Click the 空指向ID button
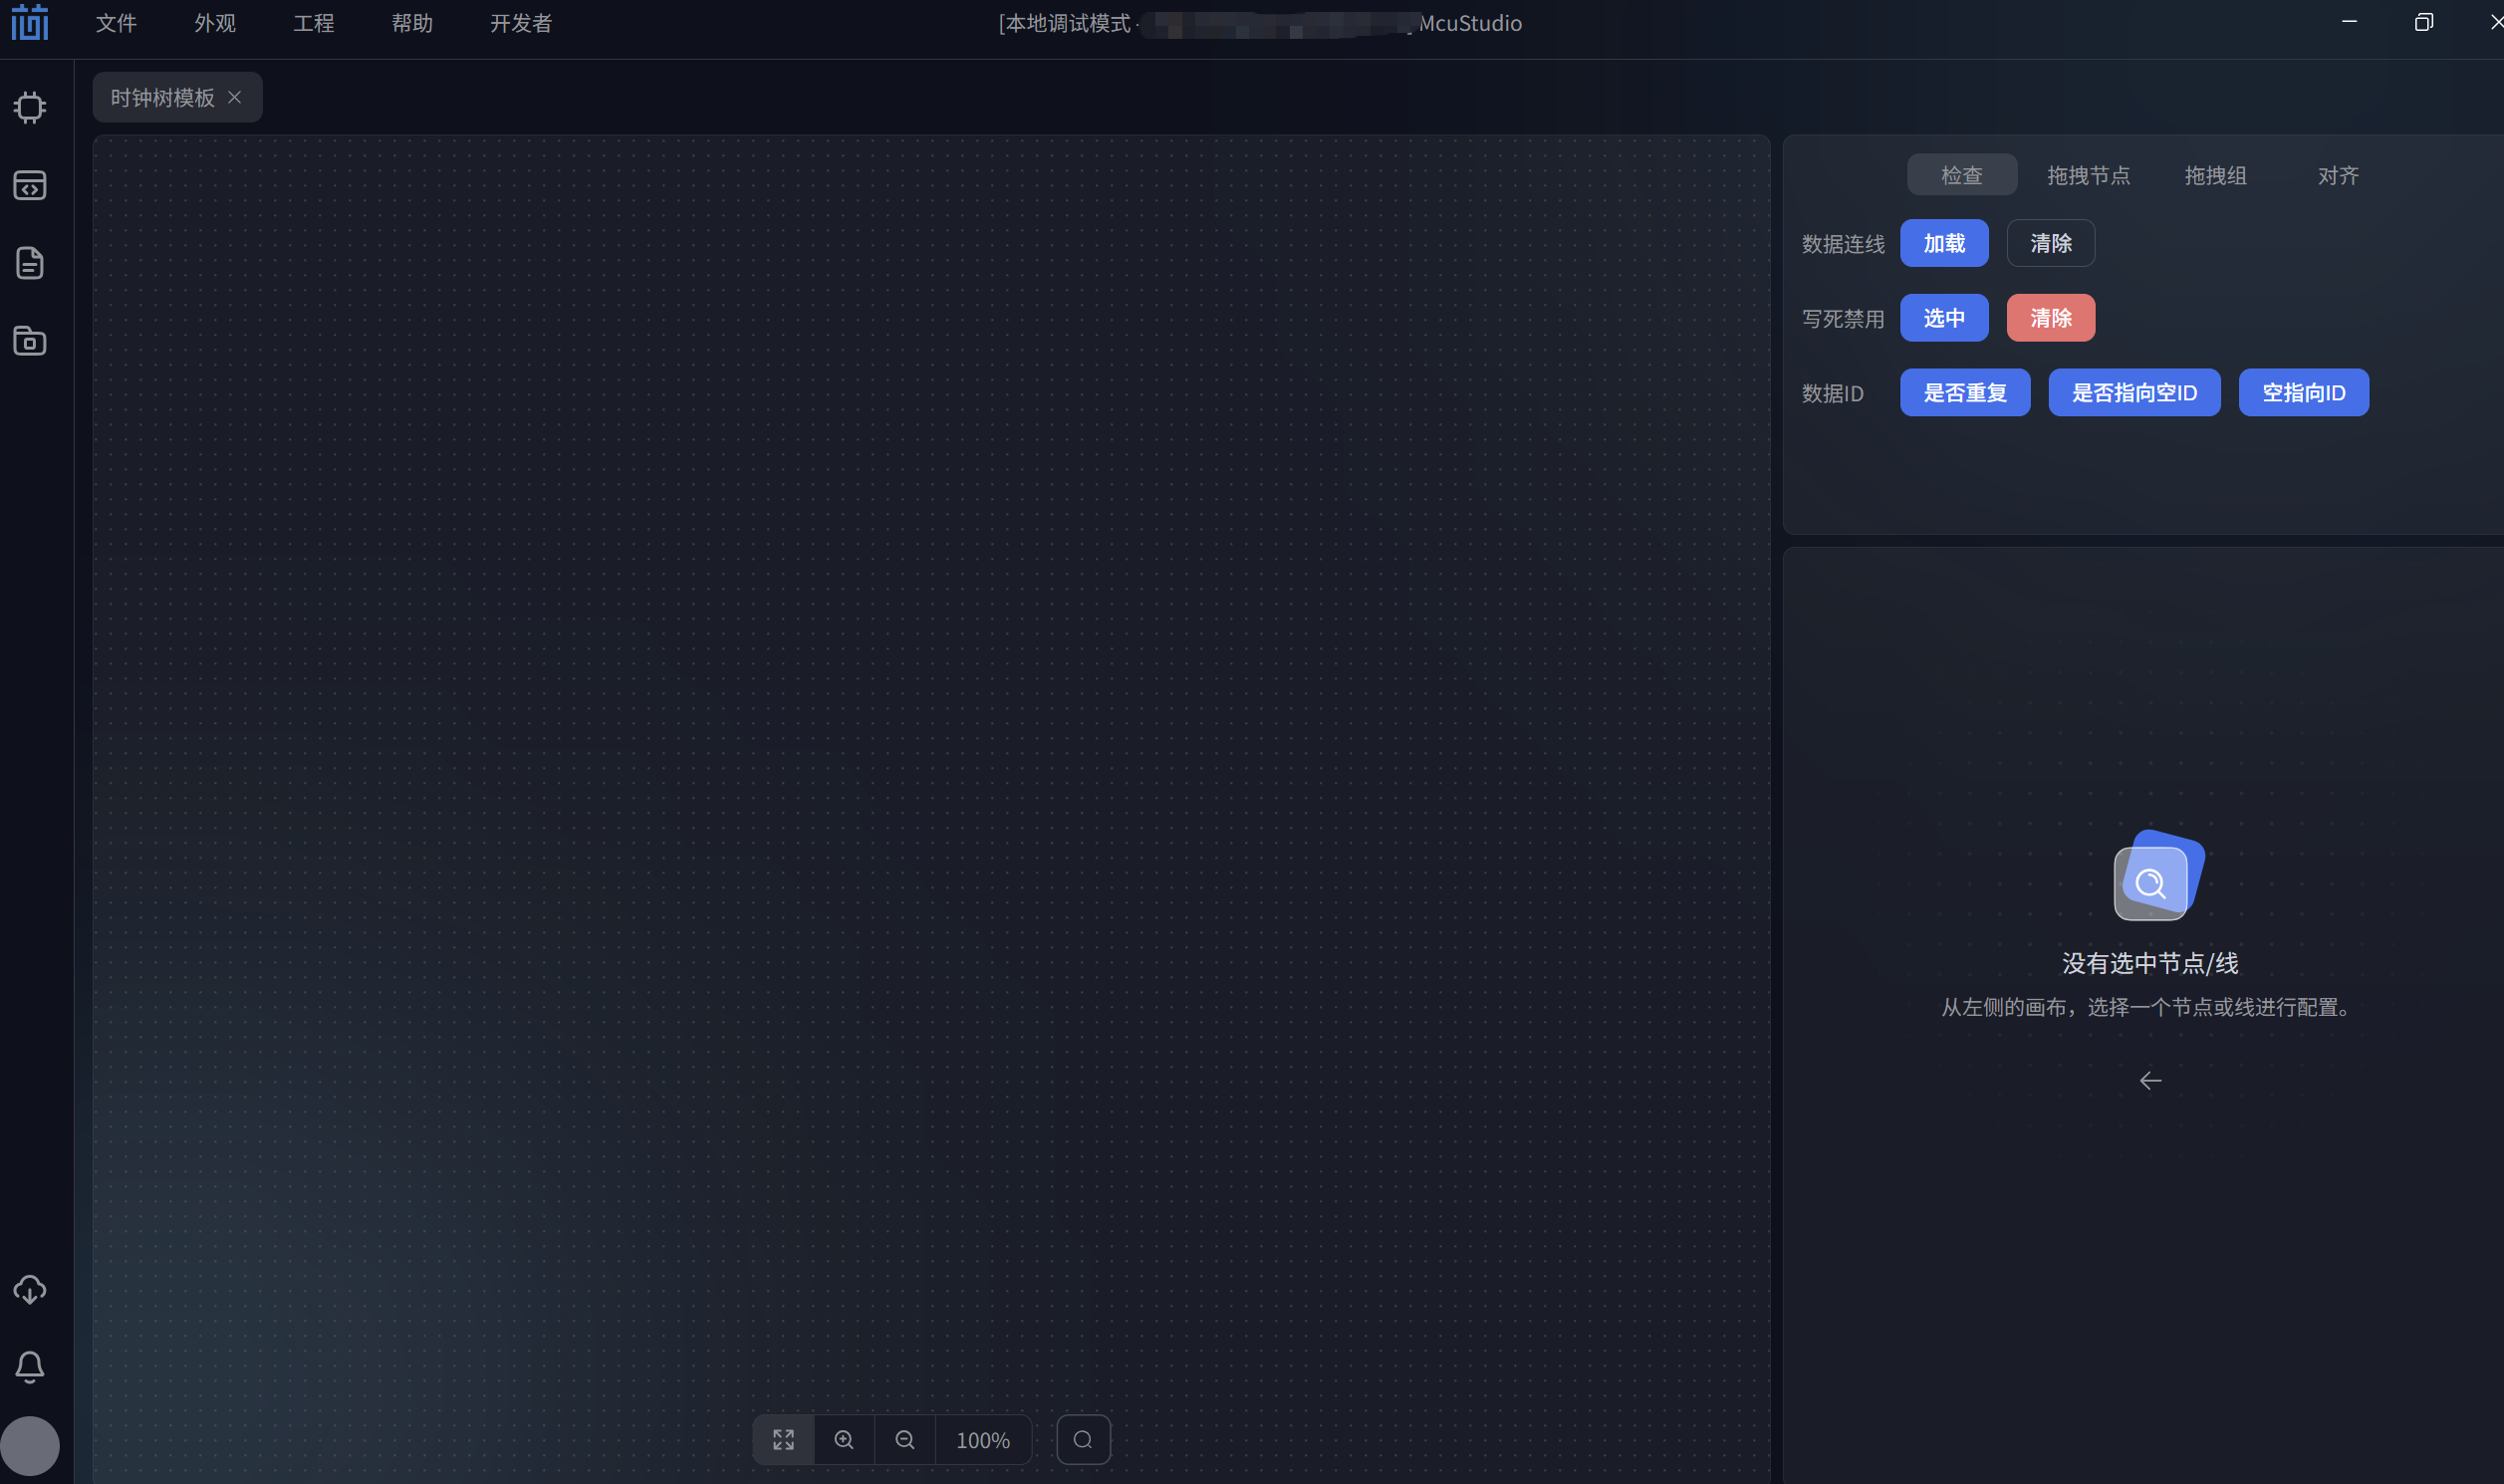This screenshot has width=2504, height=1484. tap(2303, 393)
